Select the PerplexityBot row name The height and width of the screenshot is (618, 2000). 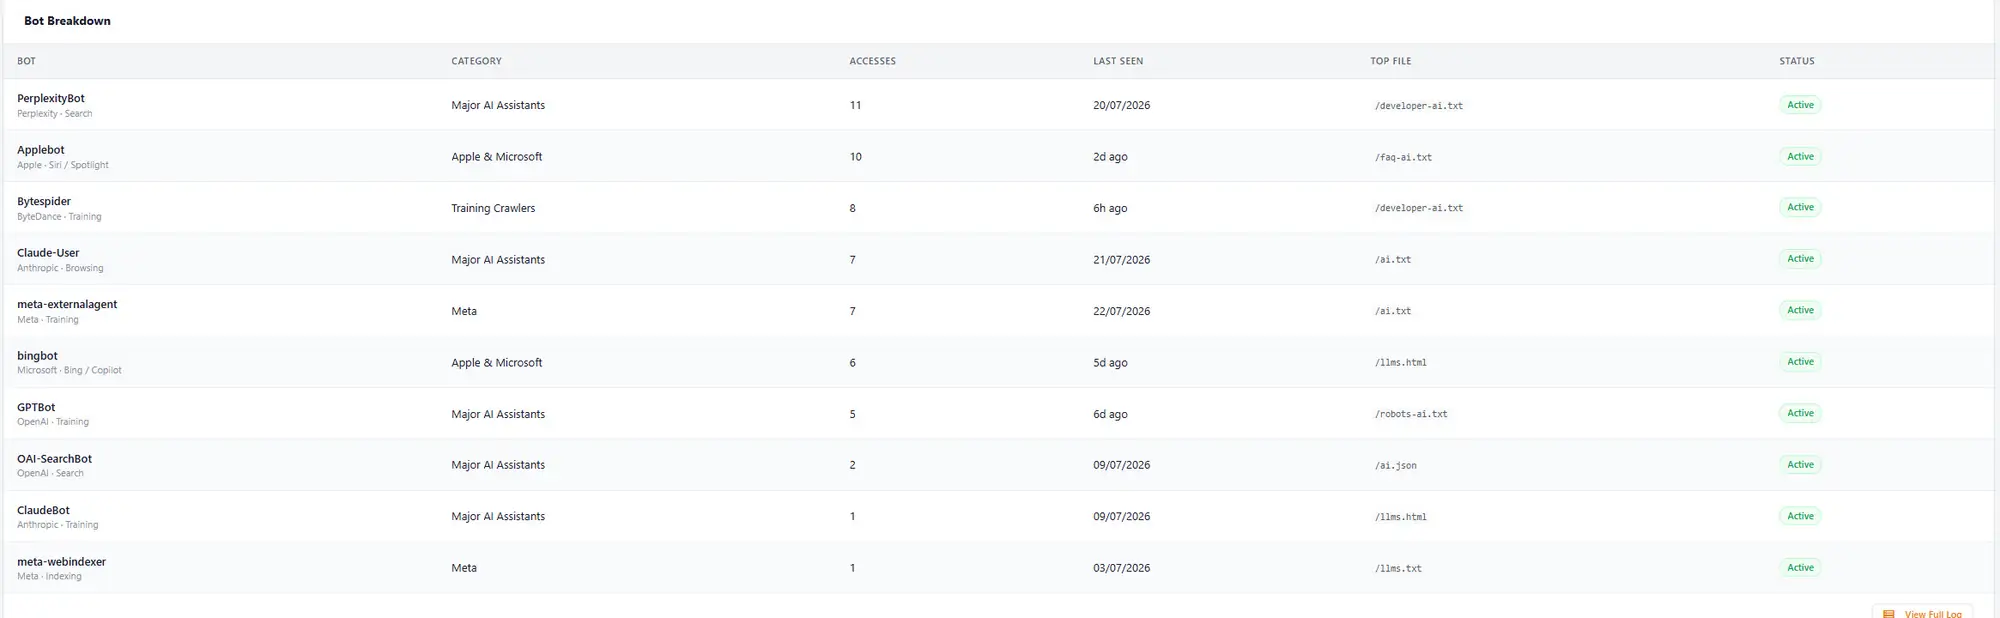[51, 98]
